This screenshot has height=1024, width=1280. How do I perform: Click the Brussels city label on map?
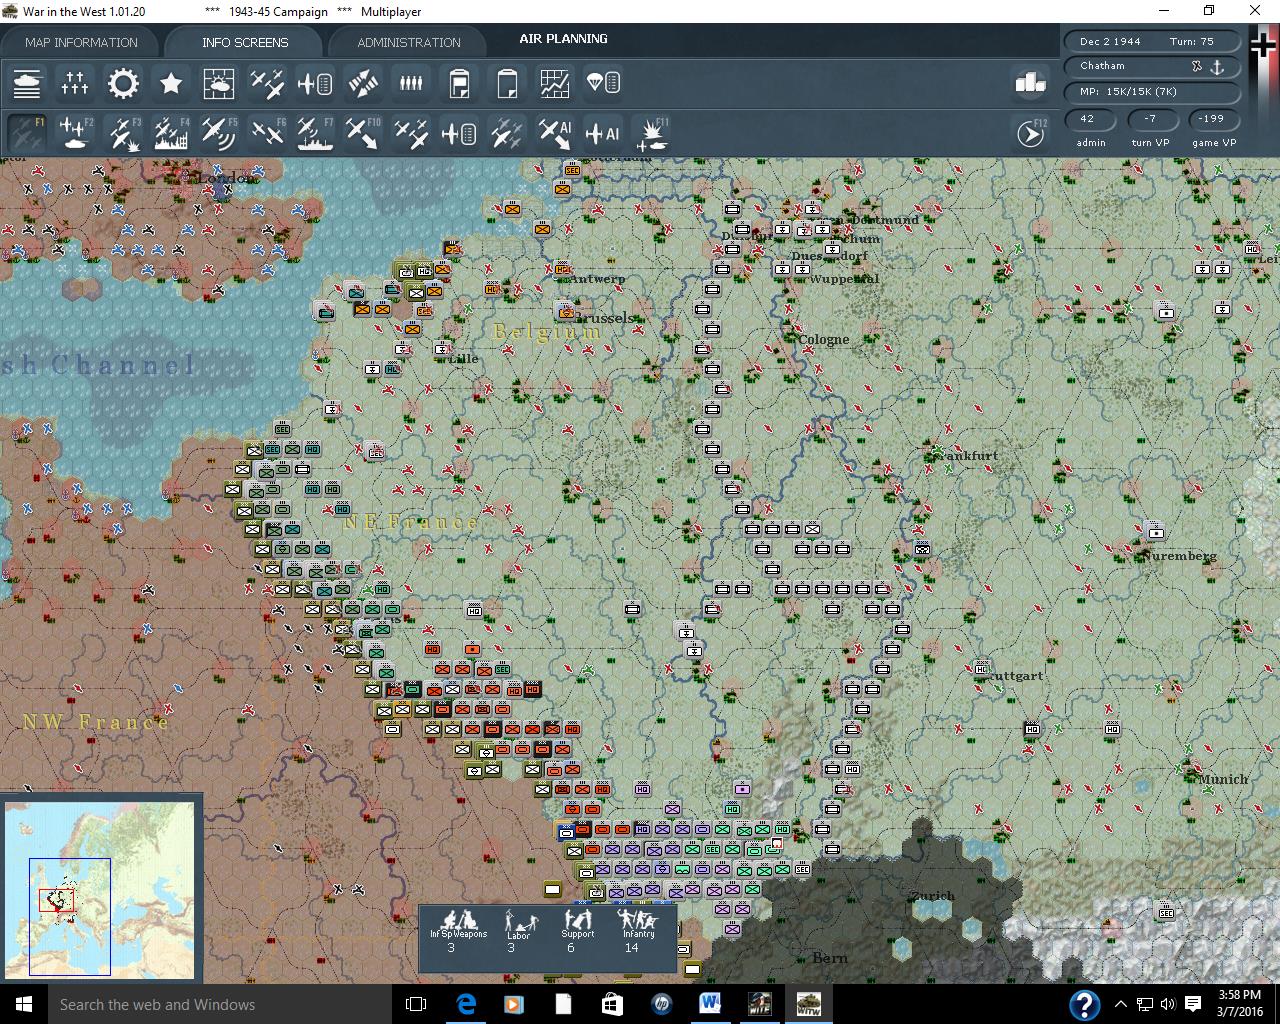click(x=607, y=318)
